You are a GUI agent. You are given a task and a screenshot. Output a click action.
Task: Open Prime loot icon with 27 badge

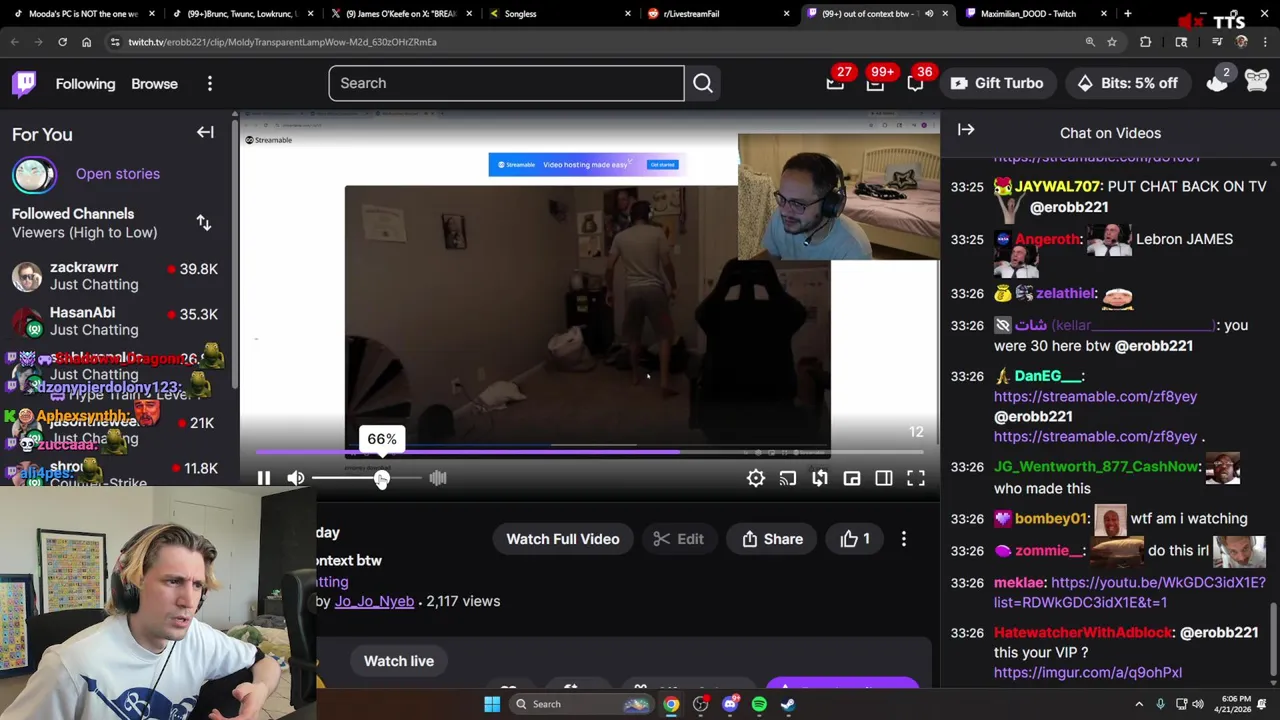(835, 84)
